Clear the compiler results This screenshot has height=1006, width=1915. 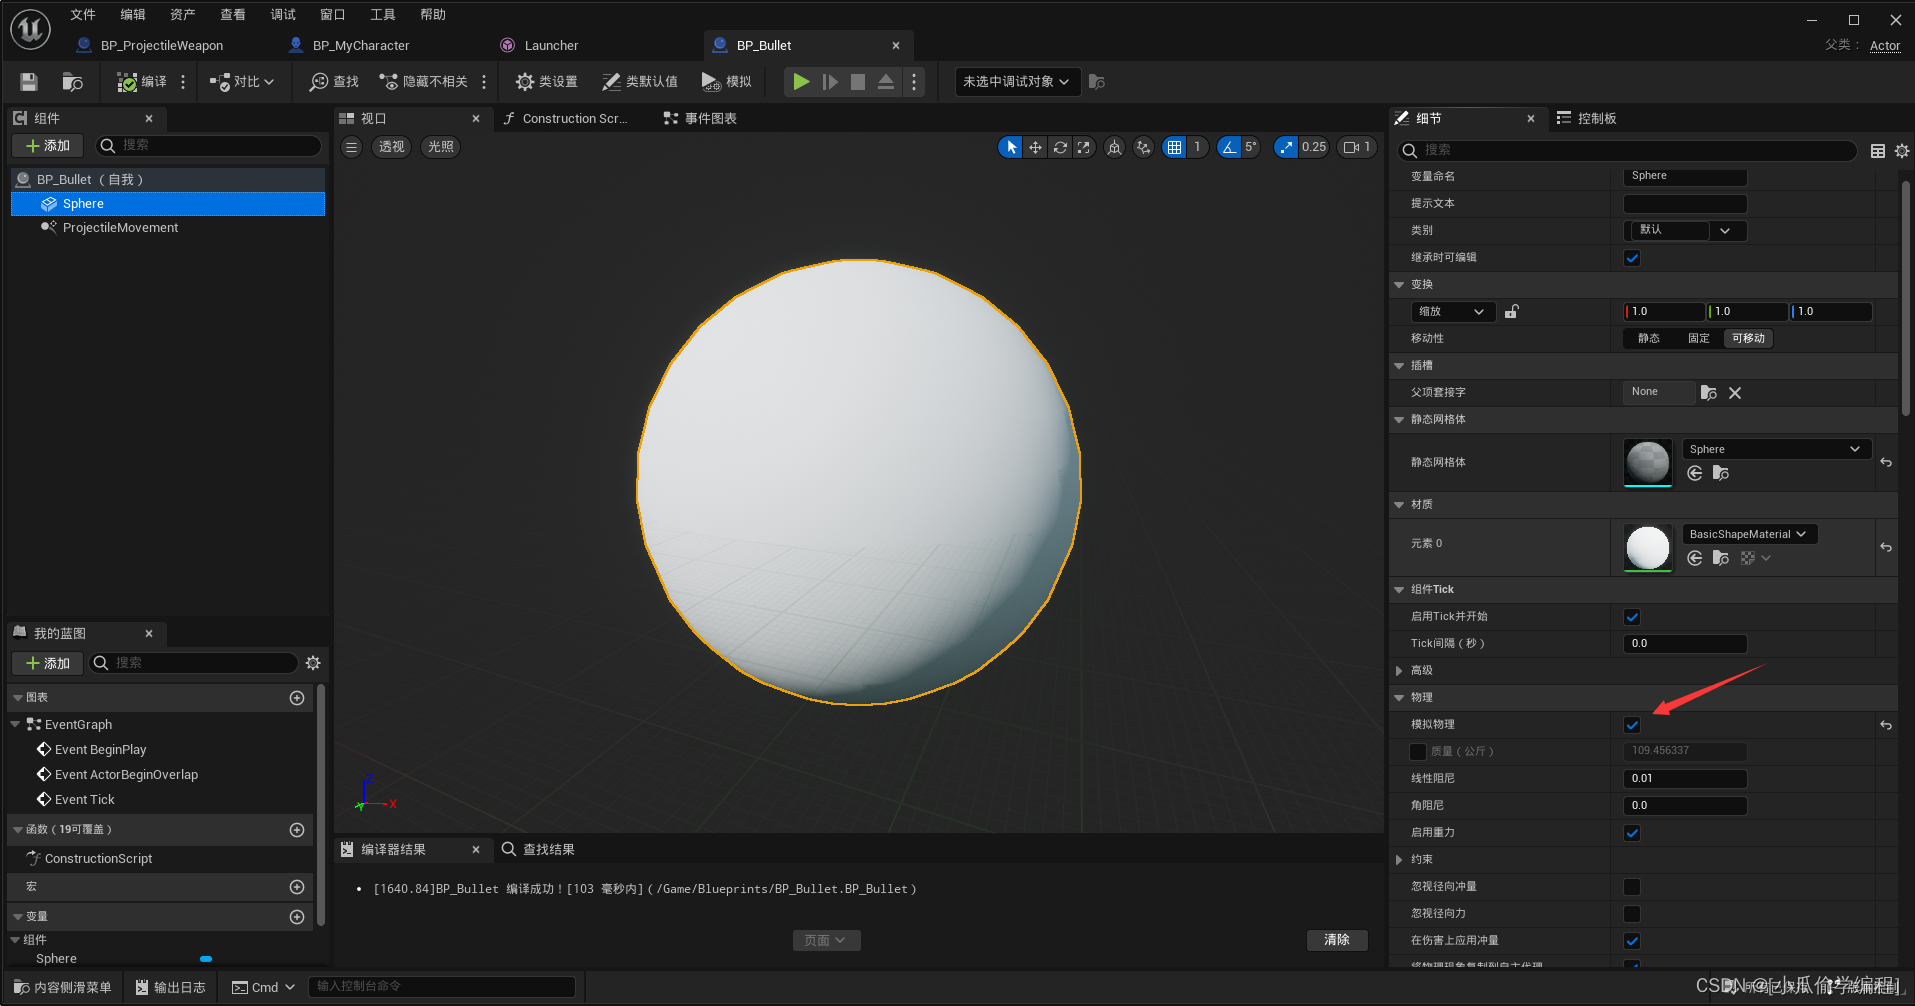[x=1337, y=940]
